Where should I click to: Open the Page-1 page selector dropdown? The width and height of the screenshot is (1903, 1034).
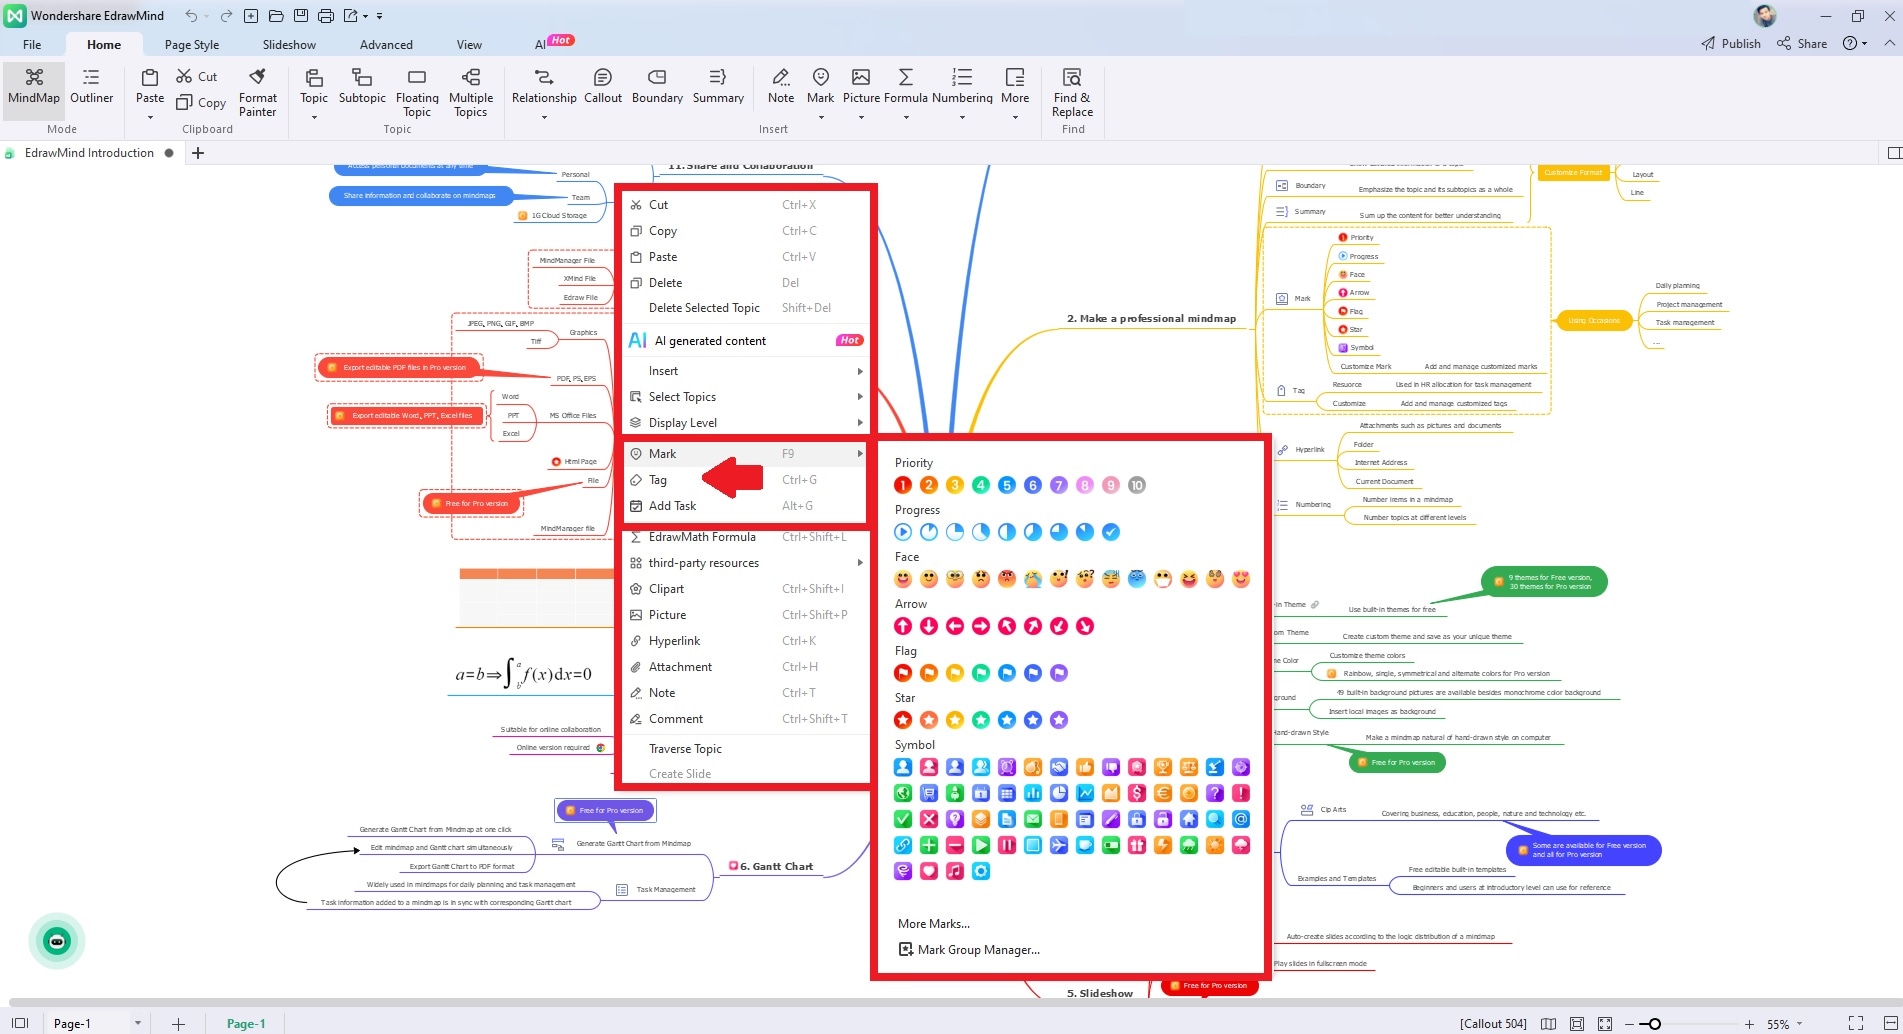pos(138,1023)
